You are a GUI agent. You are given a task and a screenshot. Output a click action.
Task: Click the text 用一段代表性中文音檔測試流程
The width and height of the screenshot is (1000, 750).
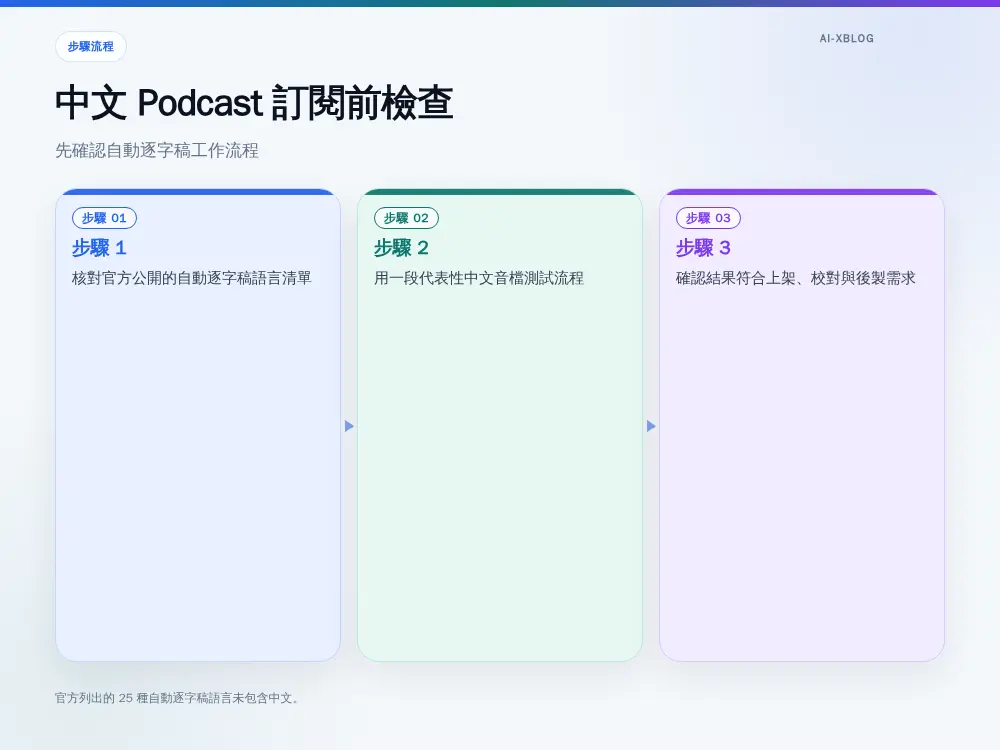479,278
